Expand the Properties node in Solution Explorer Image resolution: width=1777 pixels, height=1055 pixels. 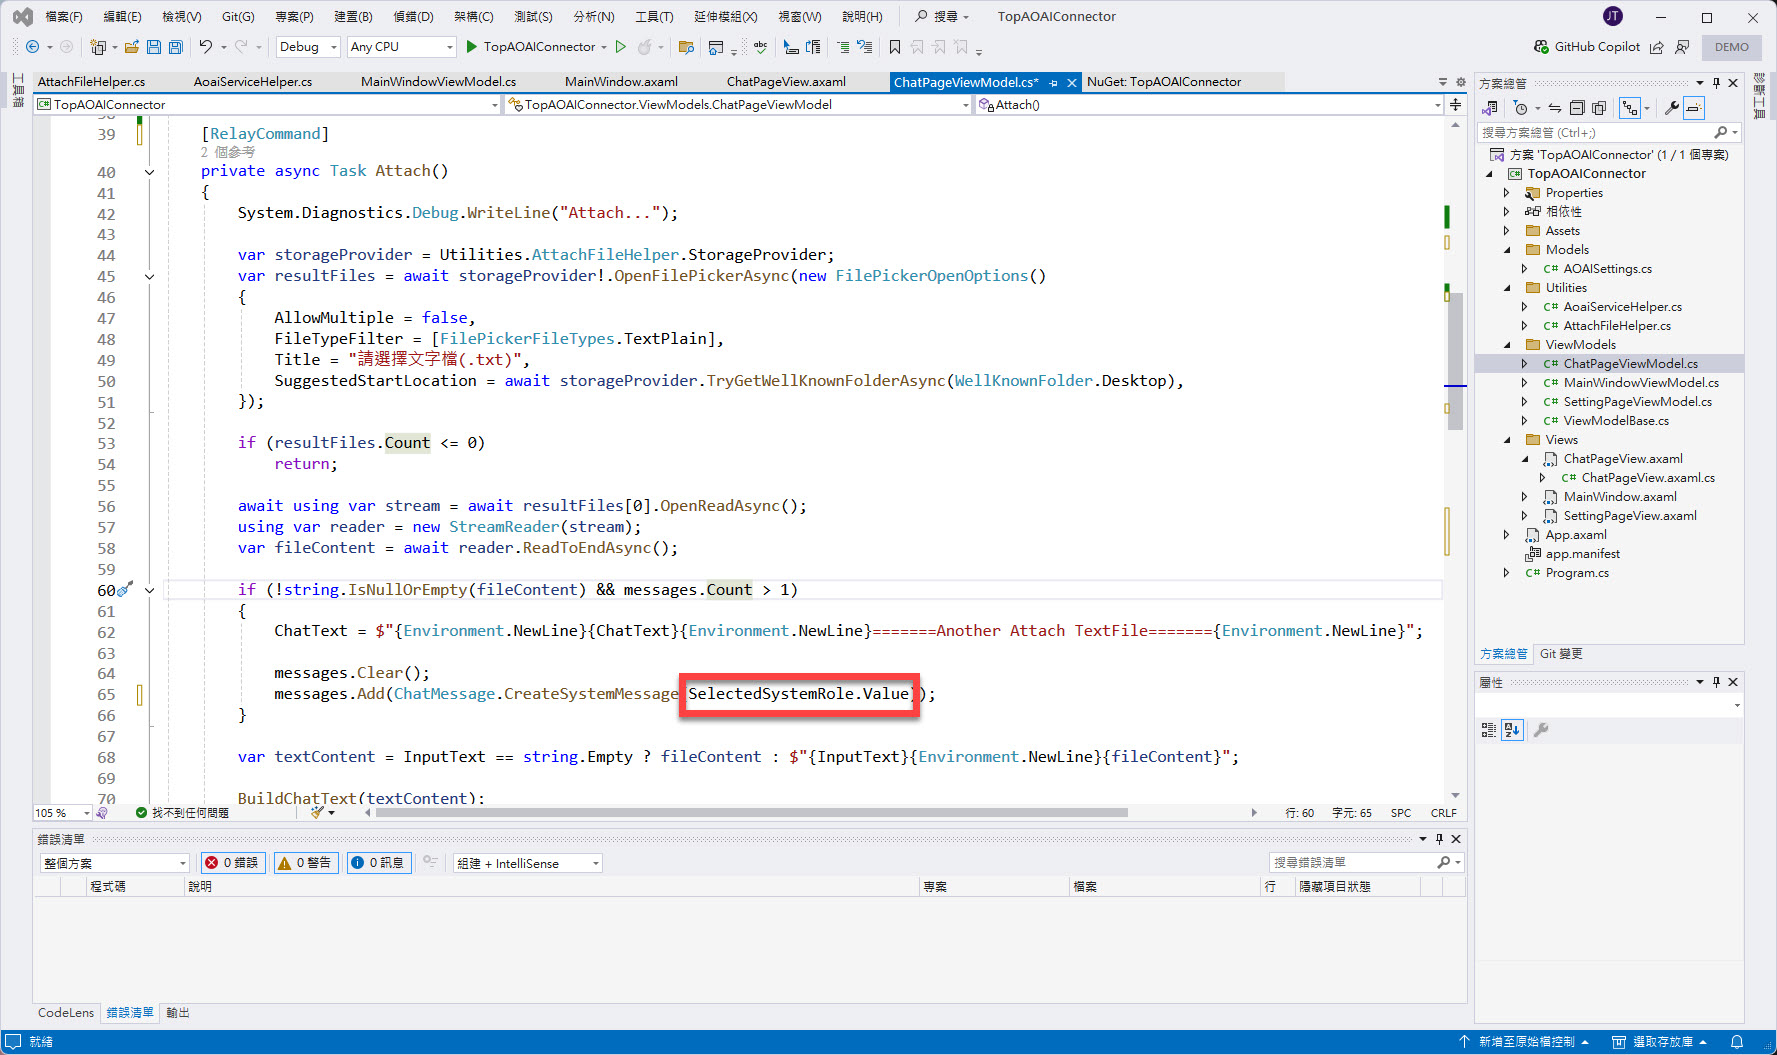(x=1507, y=193)
